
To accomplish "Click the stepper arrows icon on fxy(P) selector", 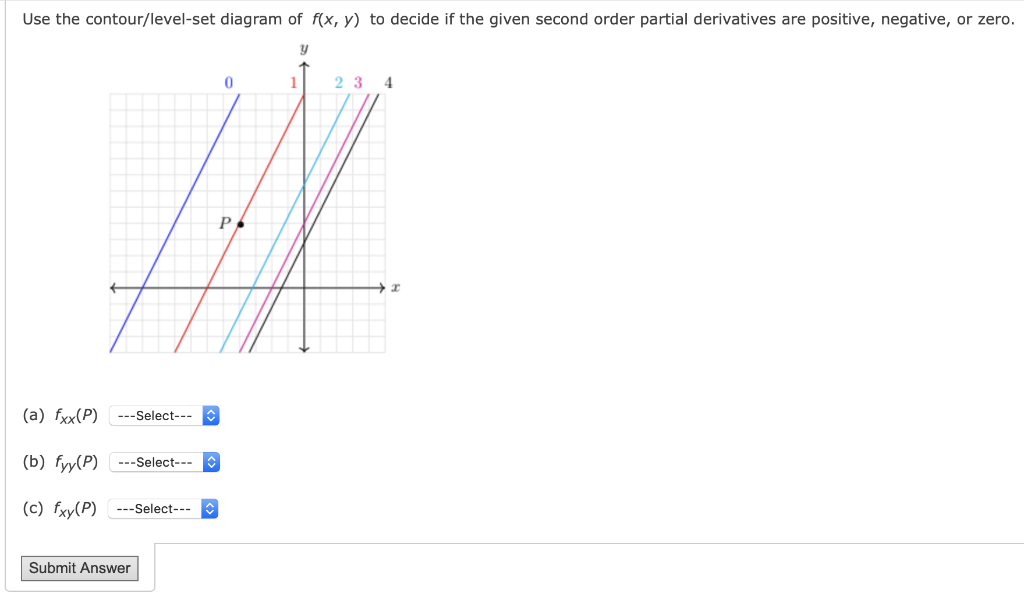I will coord(208,508).
